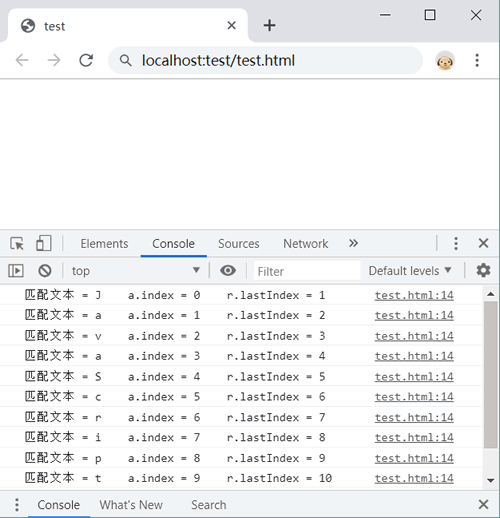The width and height of the screenshot is (500, 518).
Task: Click the text a.index = 6
Action: 164,417
